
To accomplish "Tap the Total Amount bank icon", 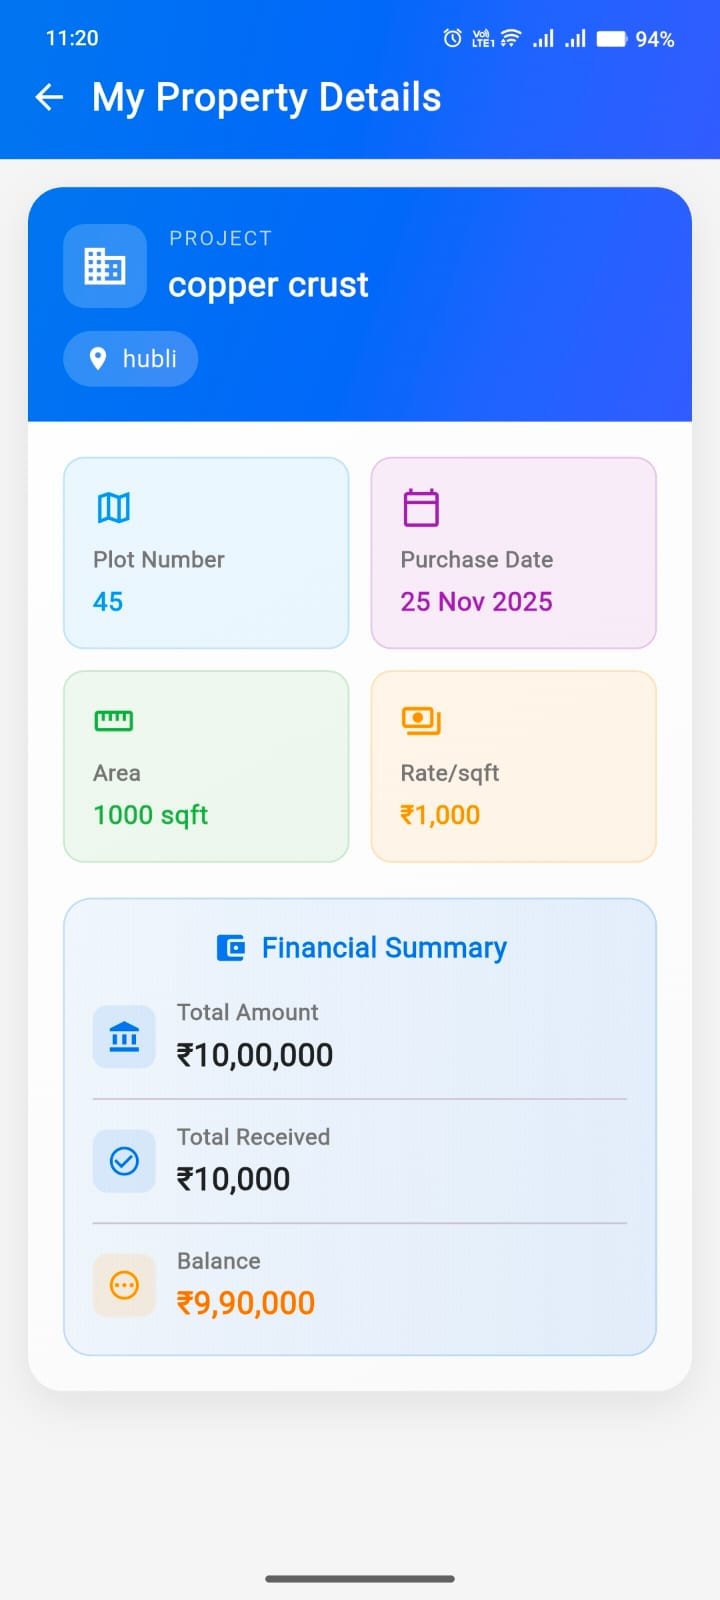I will [x=124, y=1037].
